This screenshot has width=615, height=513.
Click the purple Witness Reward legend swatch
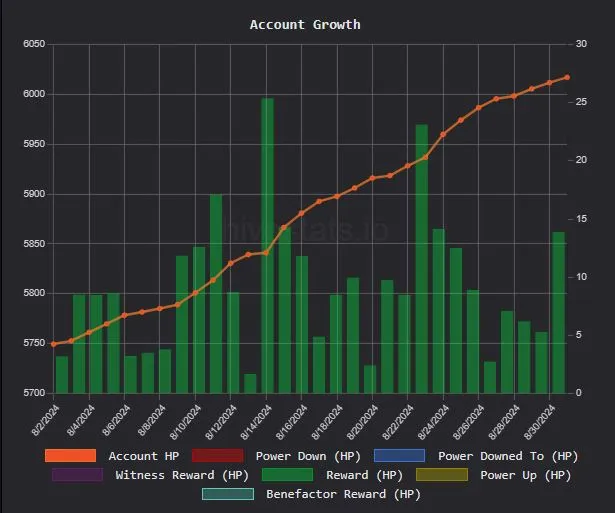[x=78, y=475]
